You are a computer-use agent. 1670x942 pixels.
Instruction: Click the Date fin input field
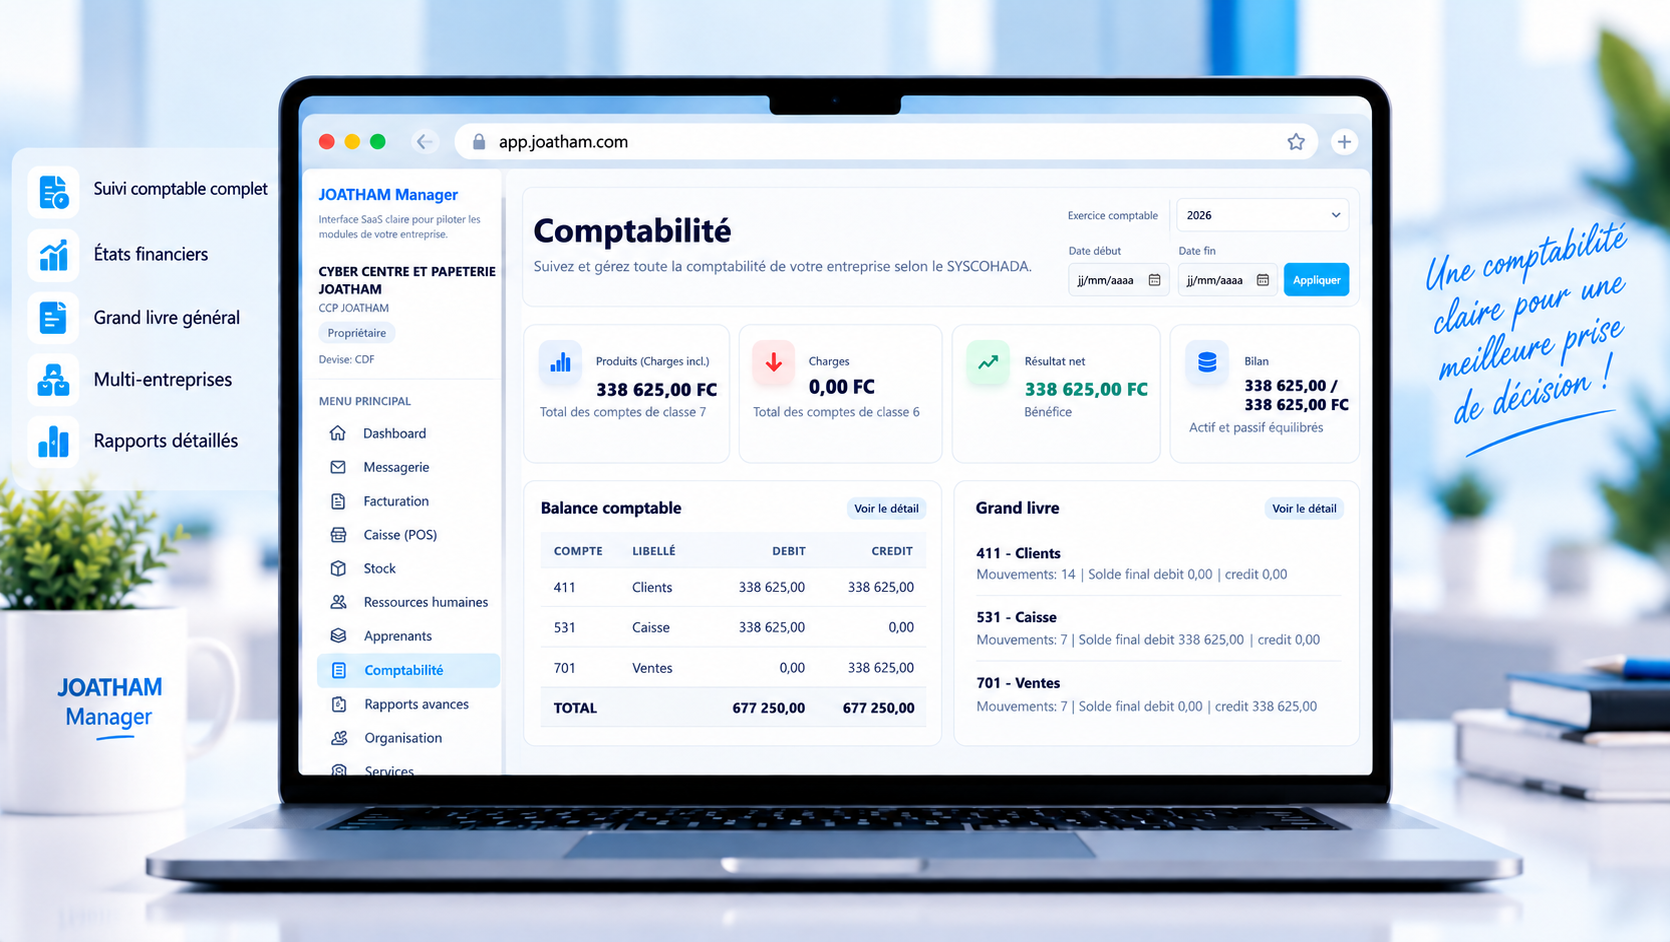(1227, 280)
